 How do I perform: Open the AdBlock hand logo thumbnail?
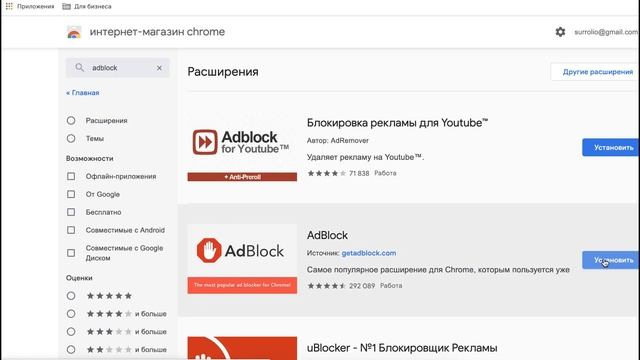tap(242, 259)
